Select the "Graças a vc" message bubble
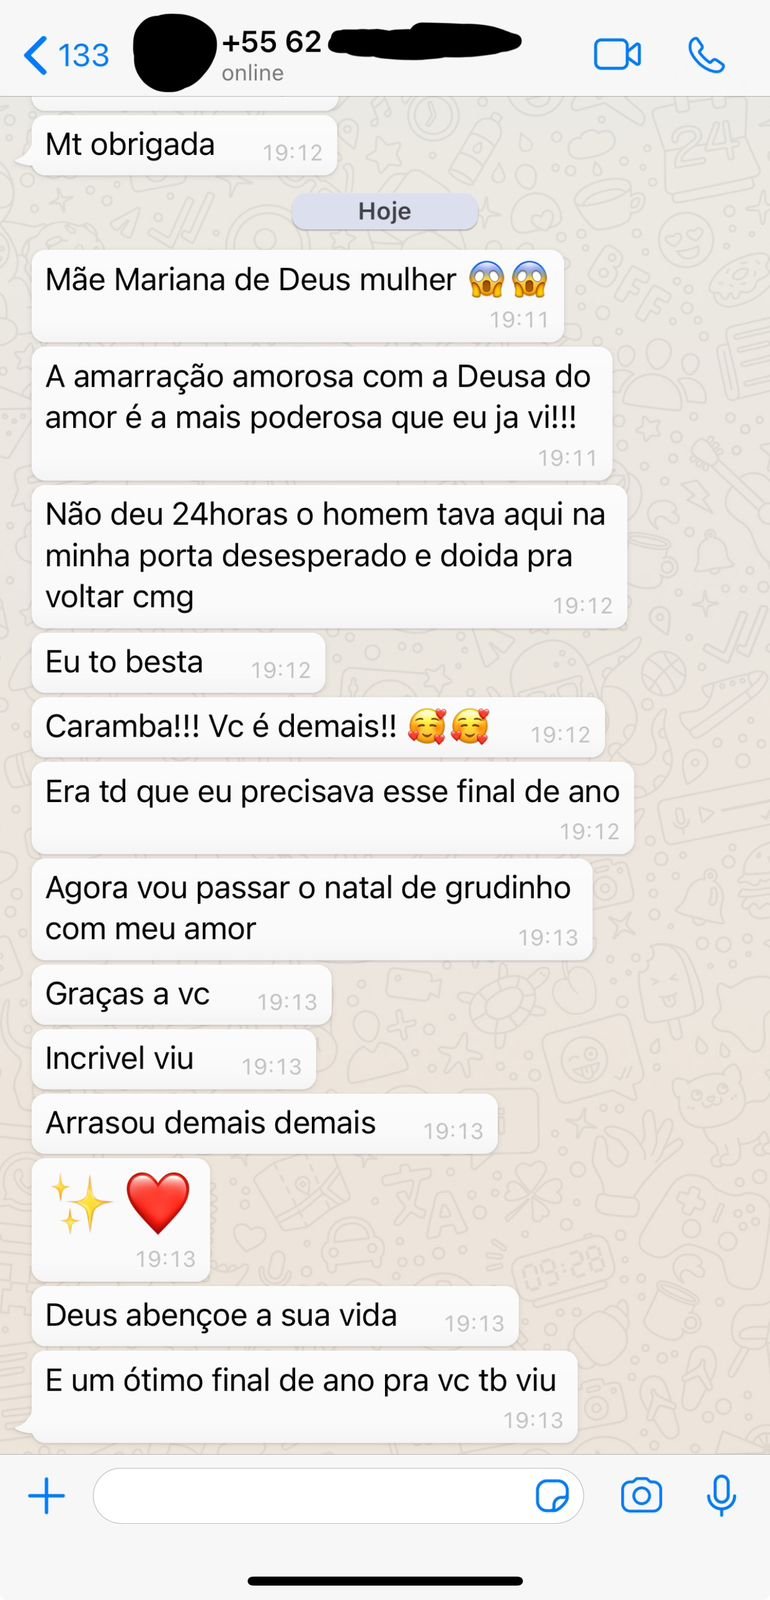The height and width of the screenshot is (1600, 770). [x=181, y=995]
